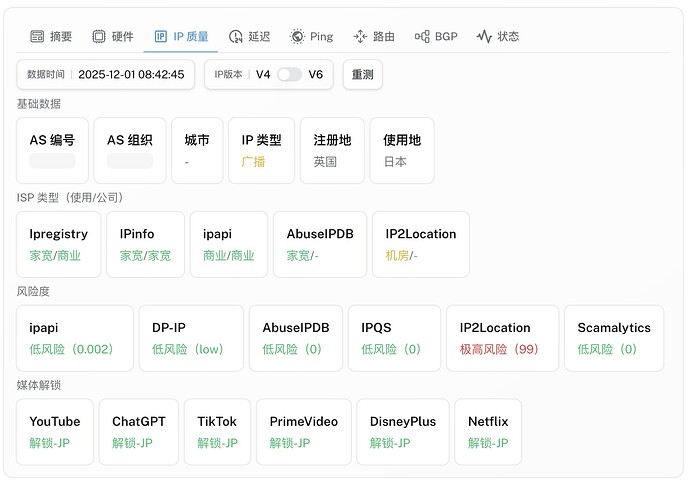Click DisneyPlus unlock status 解锁-JP
Image resolution: width=690 pixels, height=486 pixels.
(x=390, y=443)
